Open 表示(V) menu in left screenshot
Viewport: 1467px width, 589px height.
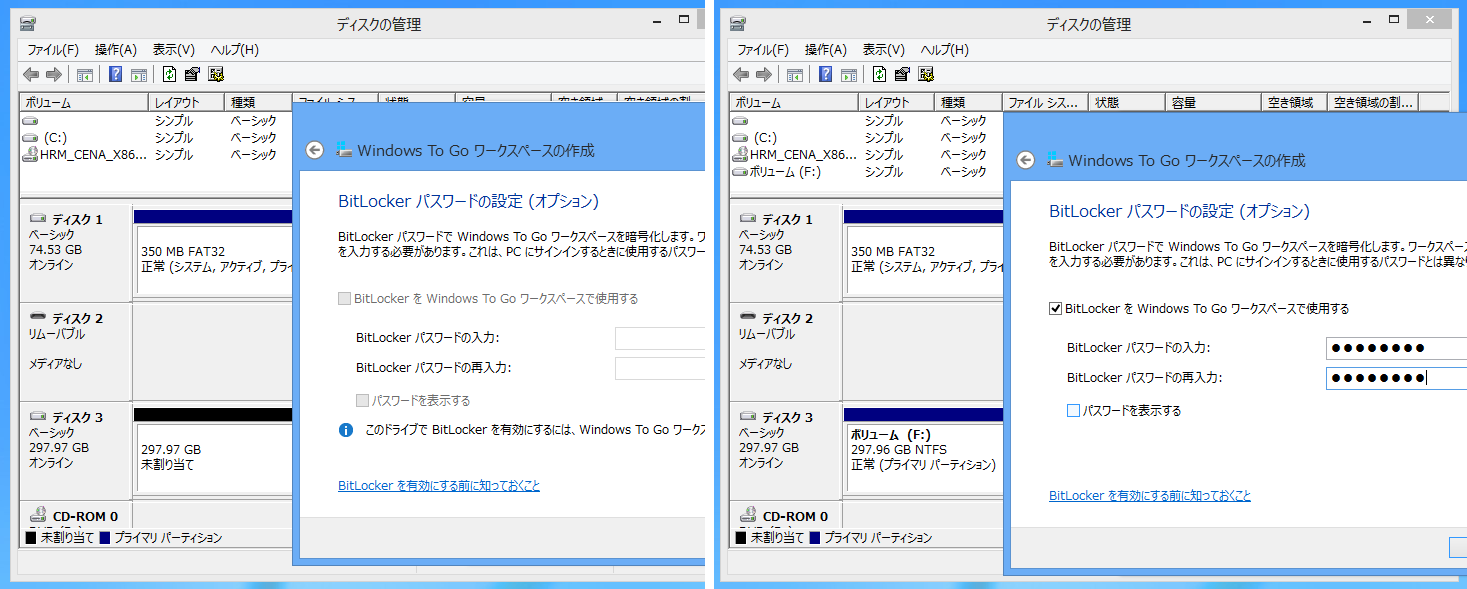tap(173, 49)
